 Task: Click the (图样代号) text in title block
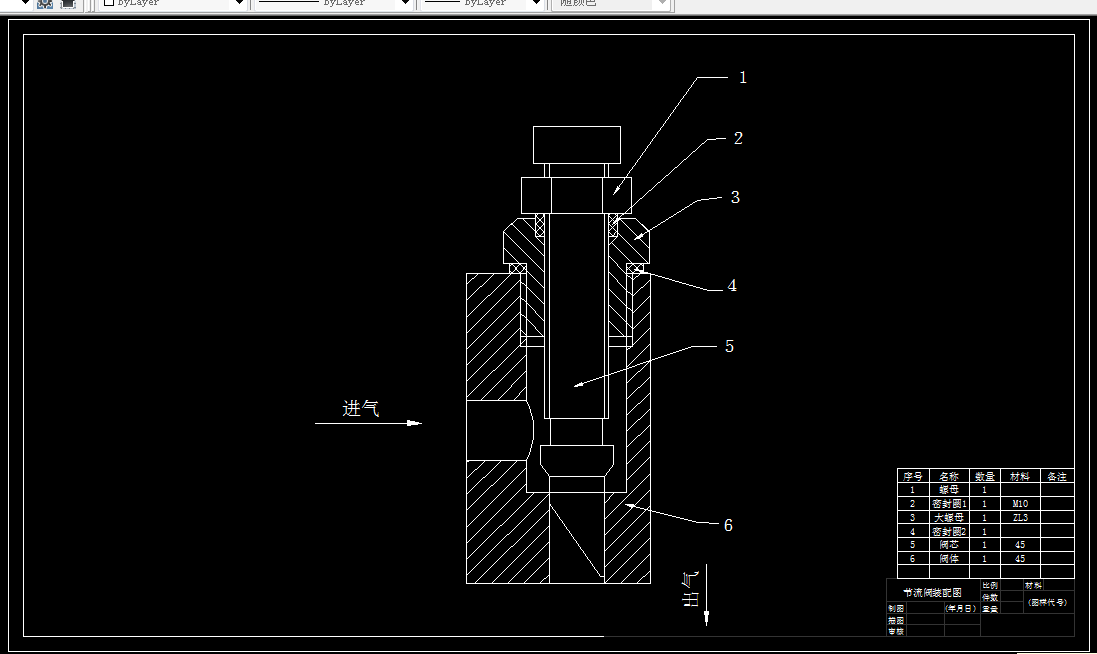[x=1048, y=602]
